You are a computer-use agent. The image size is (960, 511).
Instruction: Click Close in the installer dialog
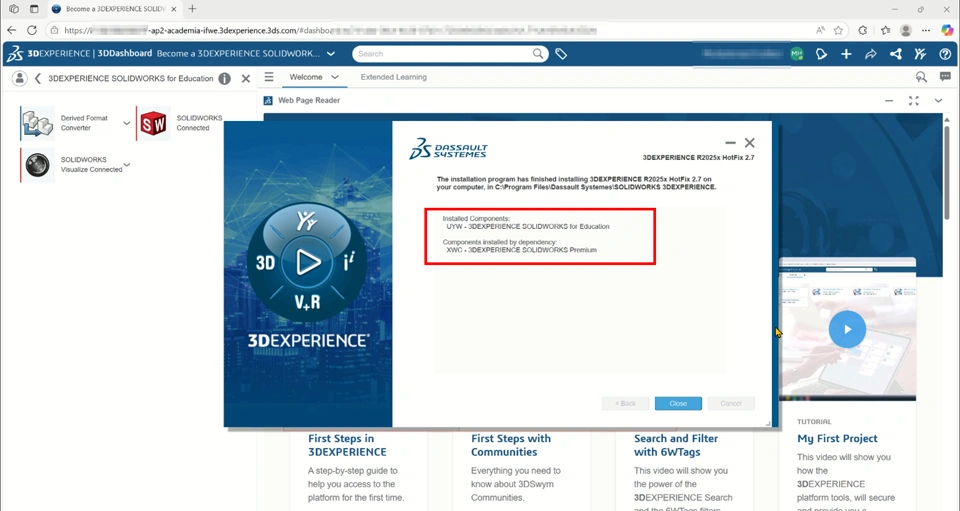(x=678, y=403)
